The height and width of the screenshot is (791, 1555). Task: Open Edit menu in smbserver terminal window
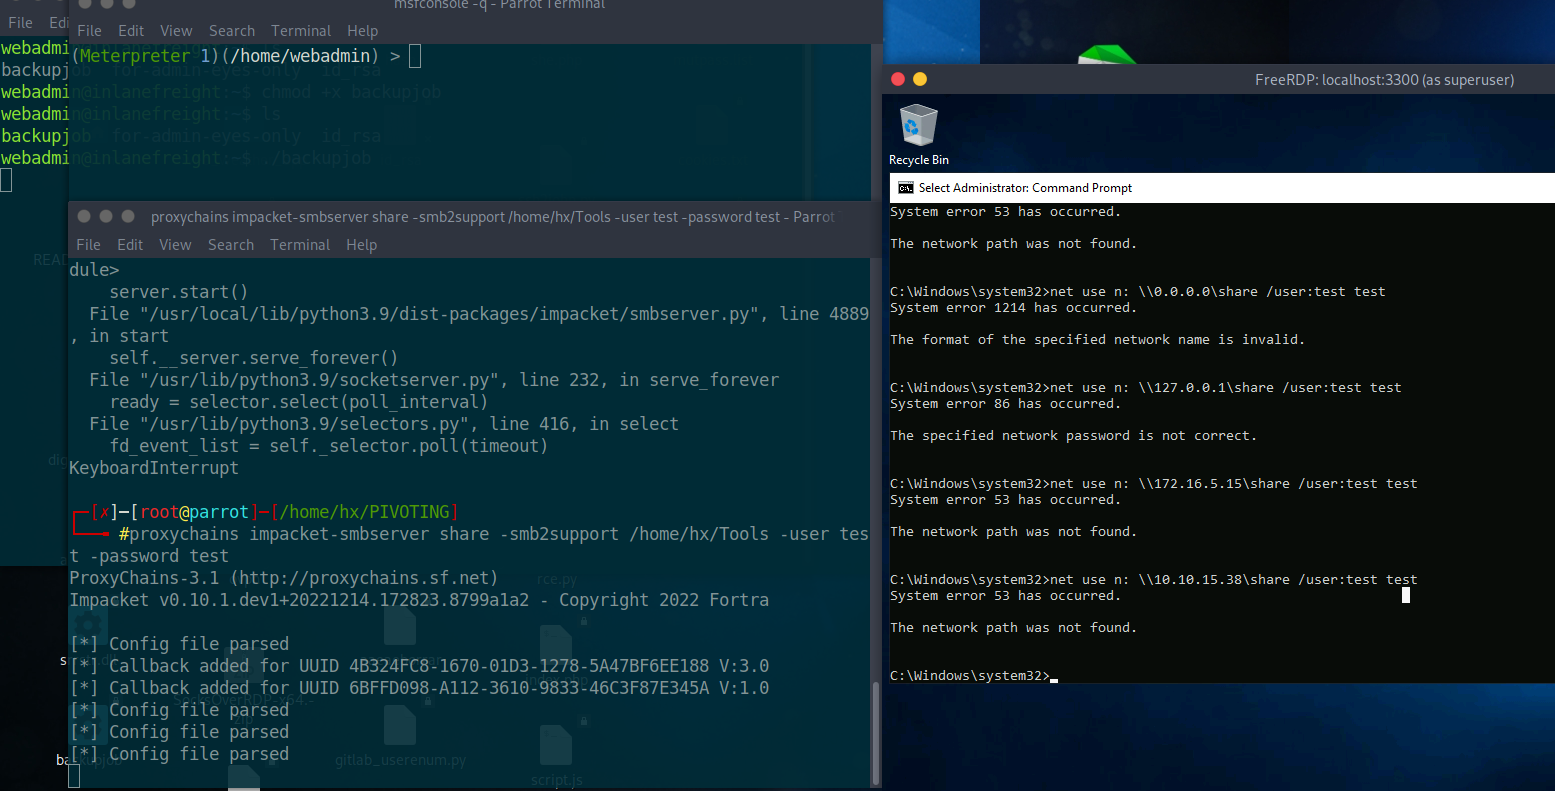(130, 245)
